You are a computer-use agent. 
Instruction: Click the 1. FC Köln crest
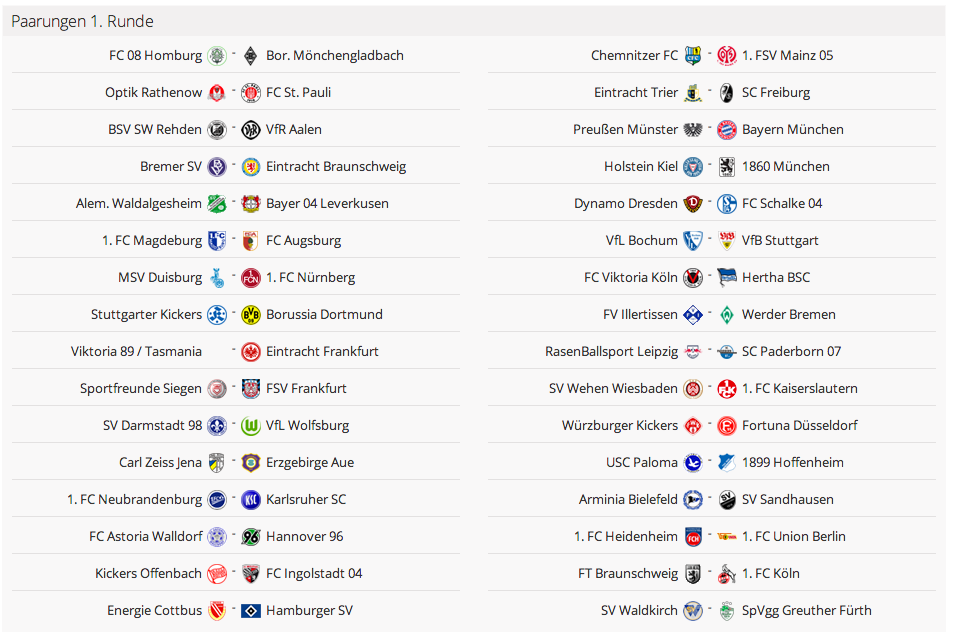pos(727,573)
